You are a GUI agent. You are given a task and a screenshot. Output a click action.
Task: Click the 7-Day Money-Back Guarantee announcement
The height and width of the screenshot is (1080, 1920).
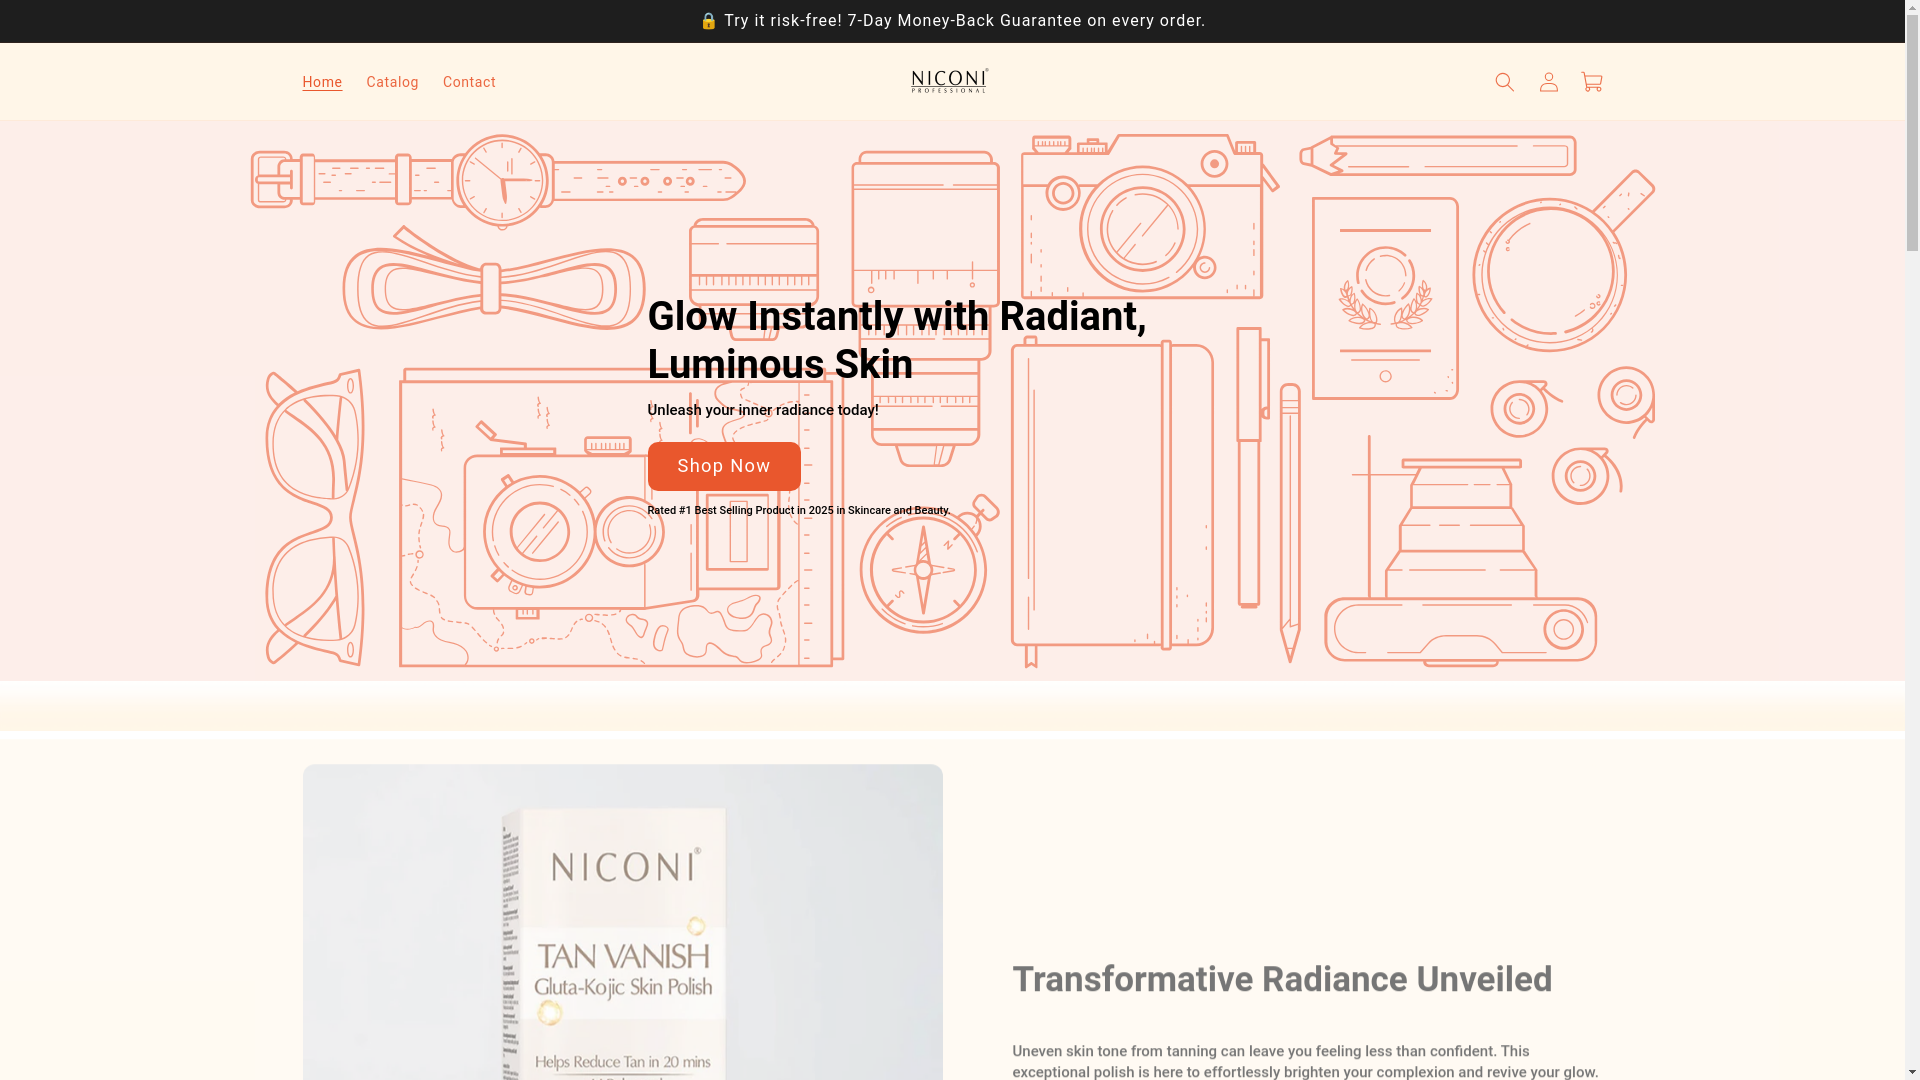(x=952, y=21)
